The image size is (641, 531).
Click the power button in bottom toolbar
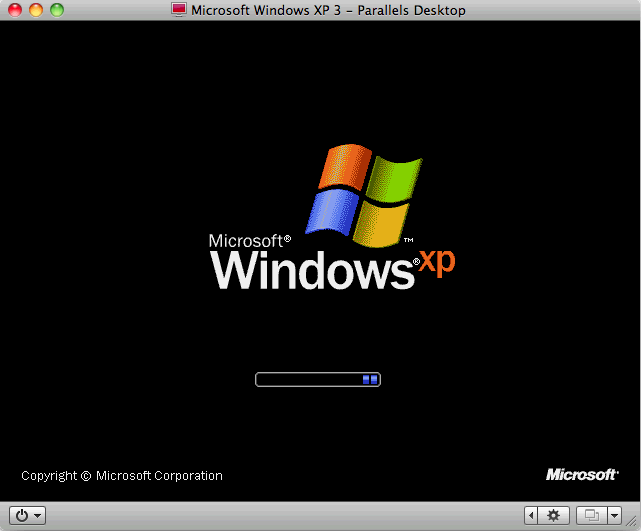coord(22,515)
